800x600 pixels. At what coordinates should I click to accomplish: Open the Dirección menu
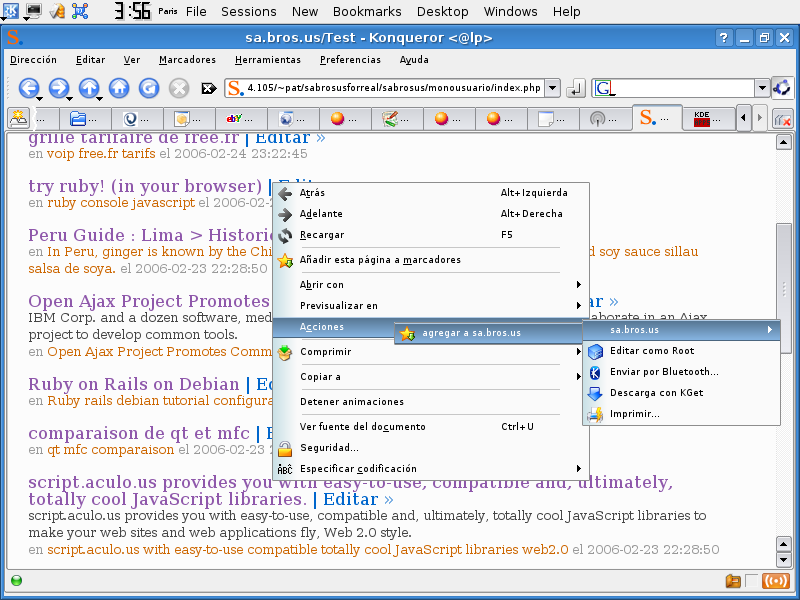pyautogui.click(x=33, y=60)
